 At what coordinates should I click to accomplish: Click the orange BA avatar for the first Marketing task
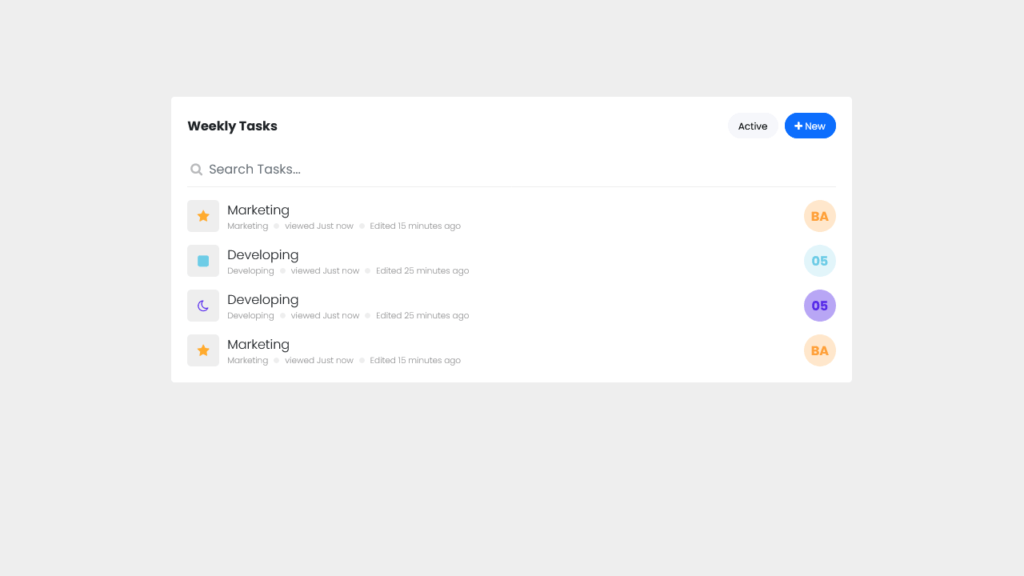click(x=819, y=215)
